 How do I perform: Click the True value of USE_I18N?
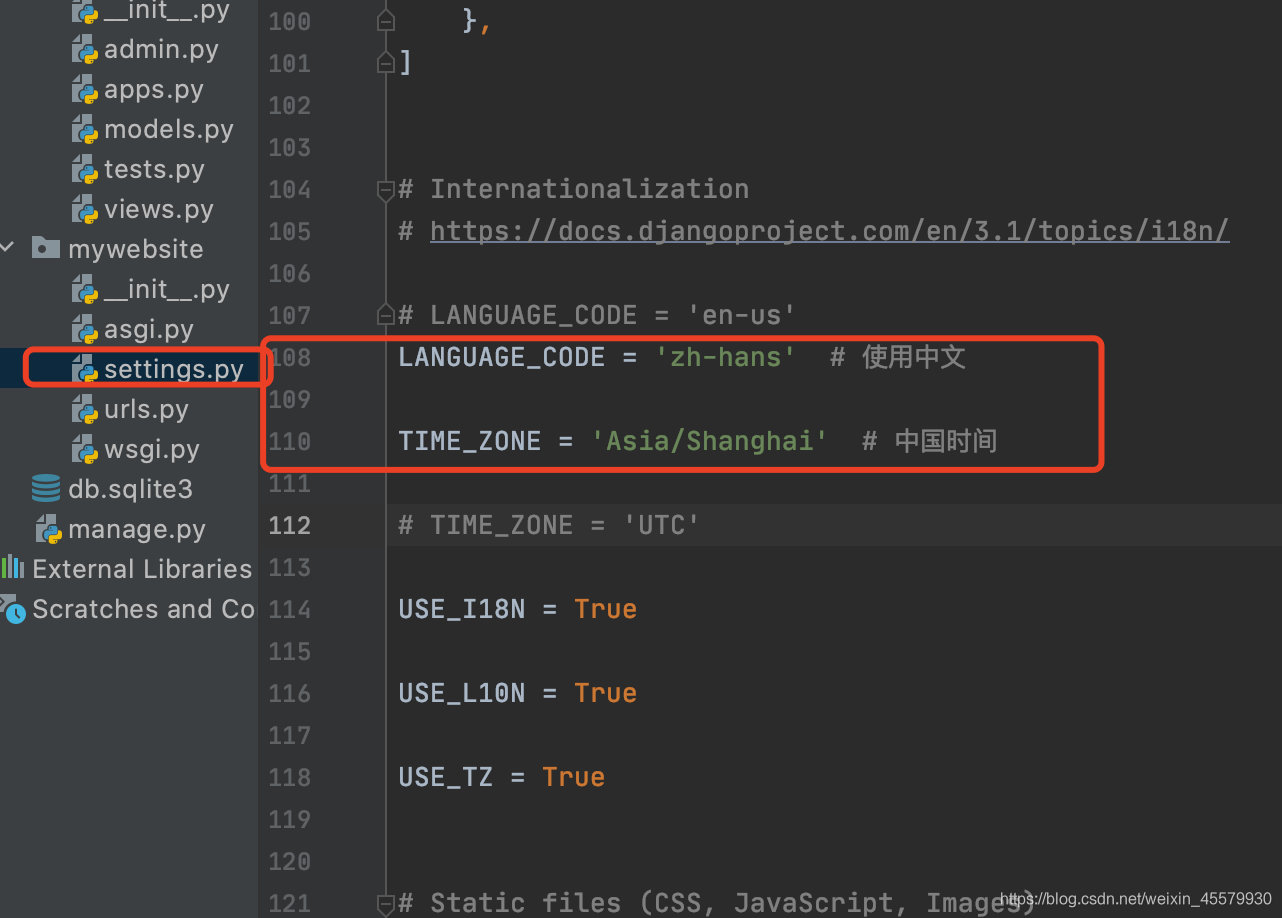(x=605, y=609)
